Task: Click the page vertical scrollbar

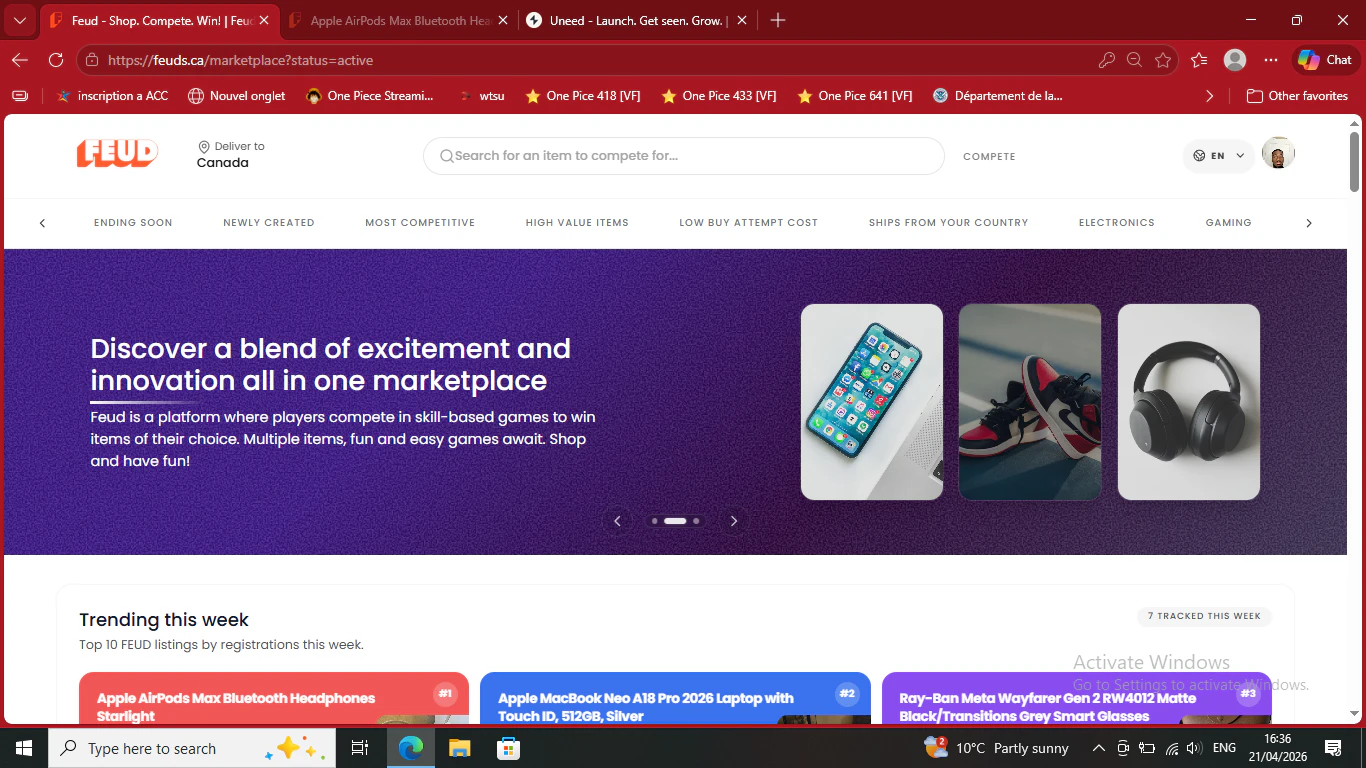Action: click(x=1355, y=160)
